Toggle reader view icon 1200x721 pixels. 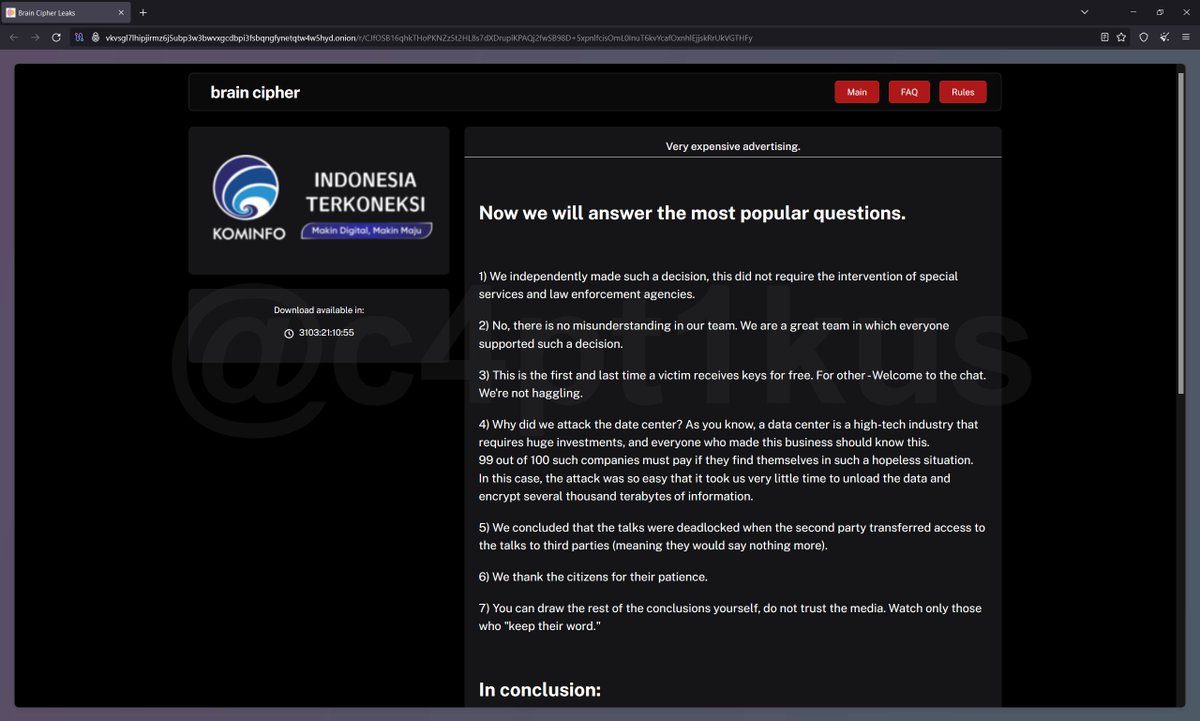tap(1104, 37)
